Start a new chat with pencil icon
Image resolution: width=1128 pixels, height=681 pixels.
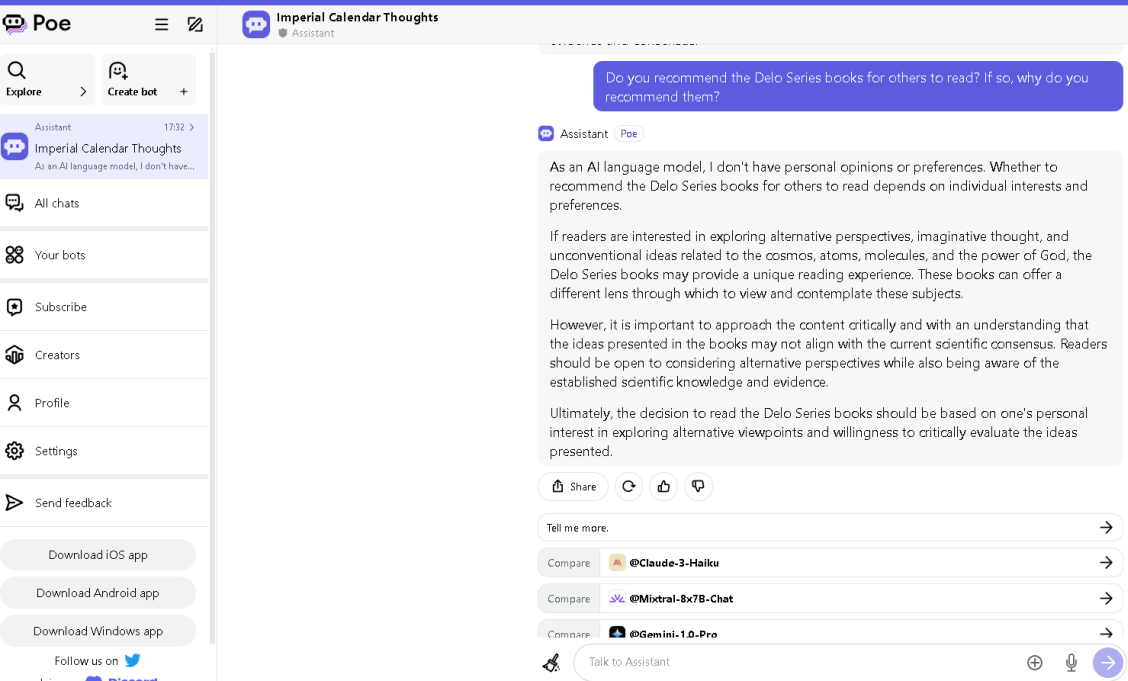coord(195,24)
